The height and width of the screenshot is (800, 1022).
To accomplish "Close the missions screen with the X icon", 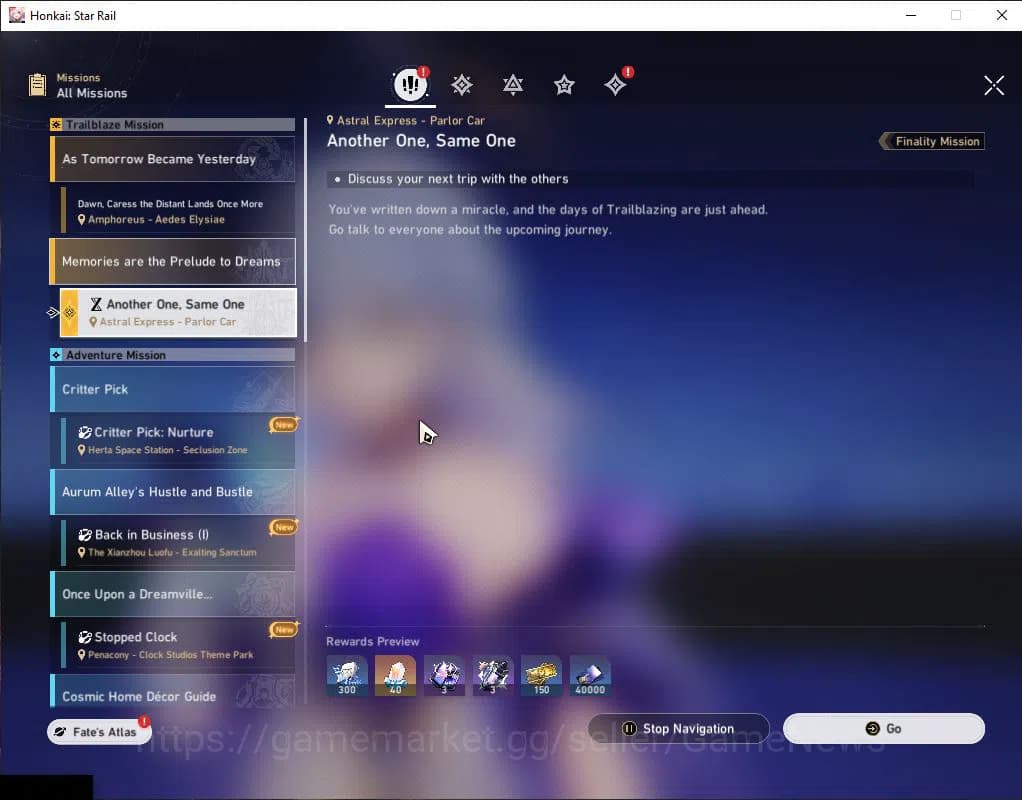I will pyautogui.click(x=994, y=85).
